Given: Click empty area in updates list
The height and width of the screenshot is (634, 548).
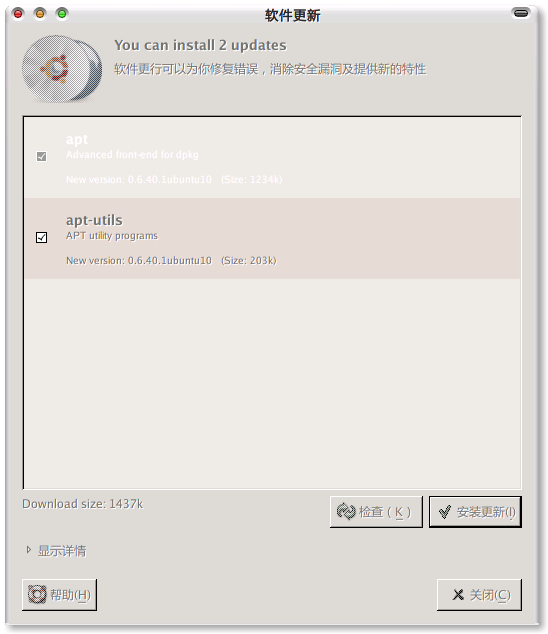Looking at the screenshot, I should pos(272,383).
